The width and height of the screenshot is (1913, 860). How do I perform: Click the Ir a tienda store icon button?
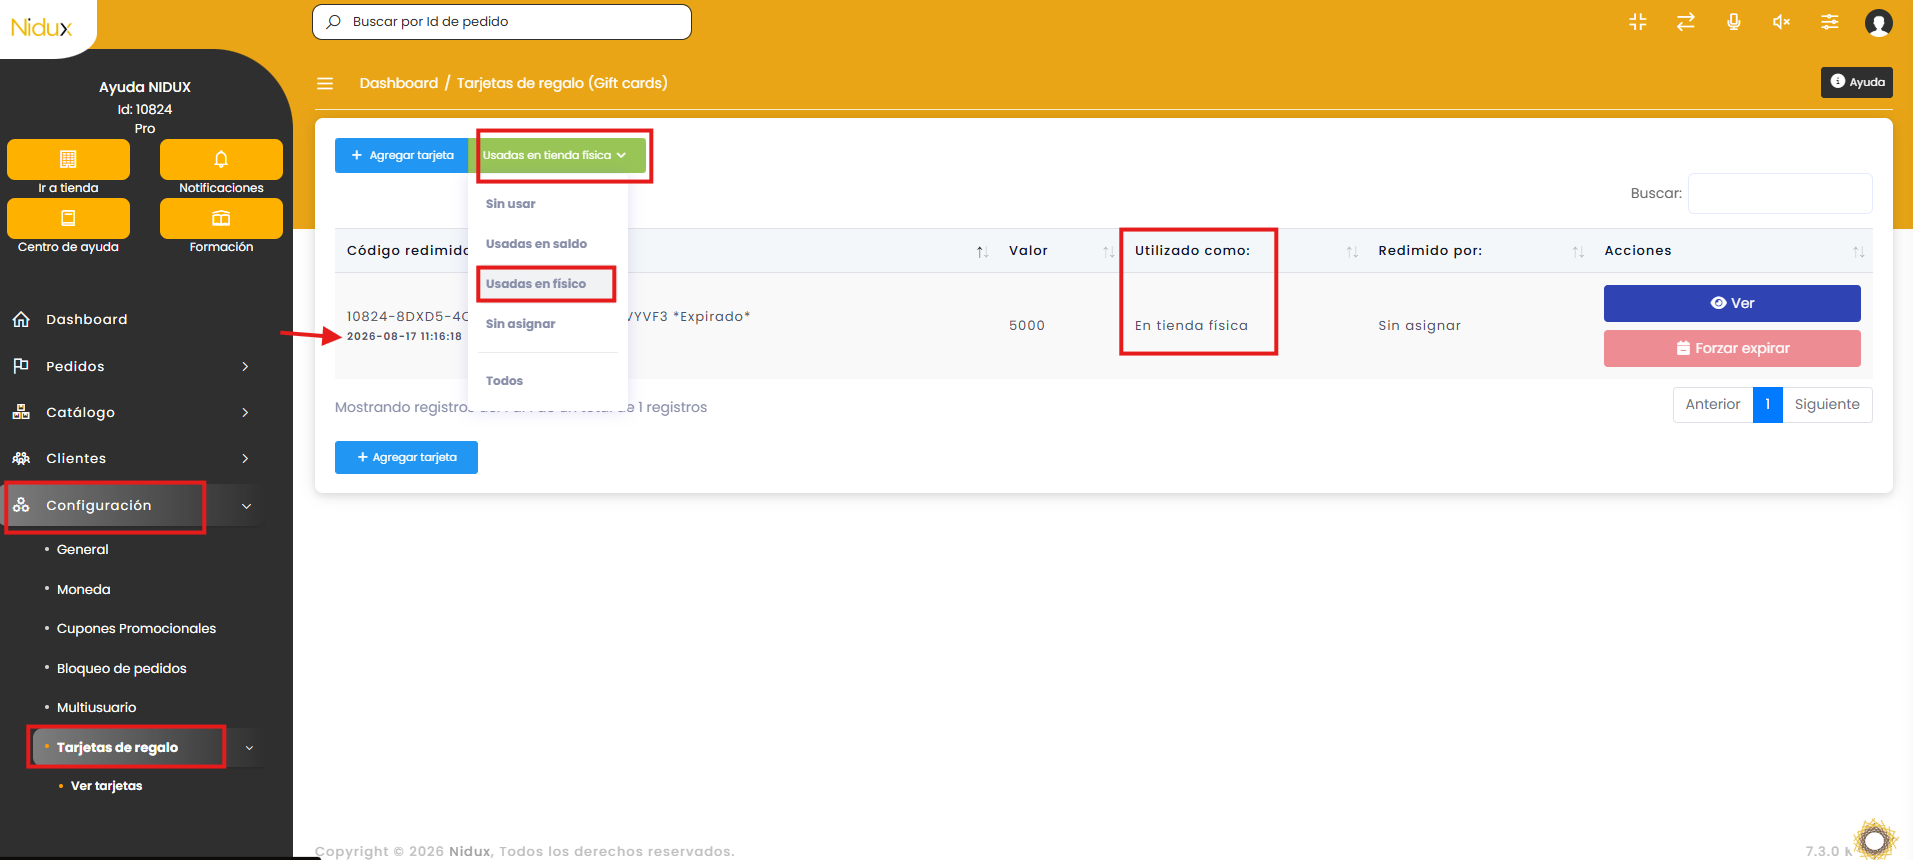click(x=68, y=159)
